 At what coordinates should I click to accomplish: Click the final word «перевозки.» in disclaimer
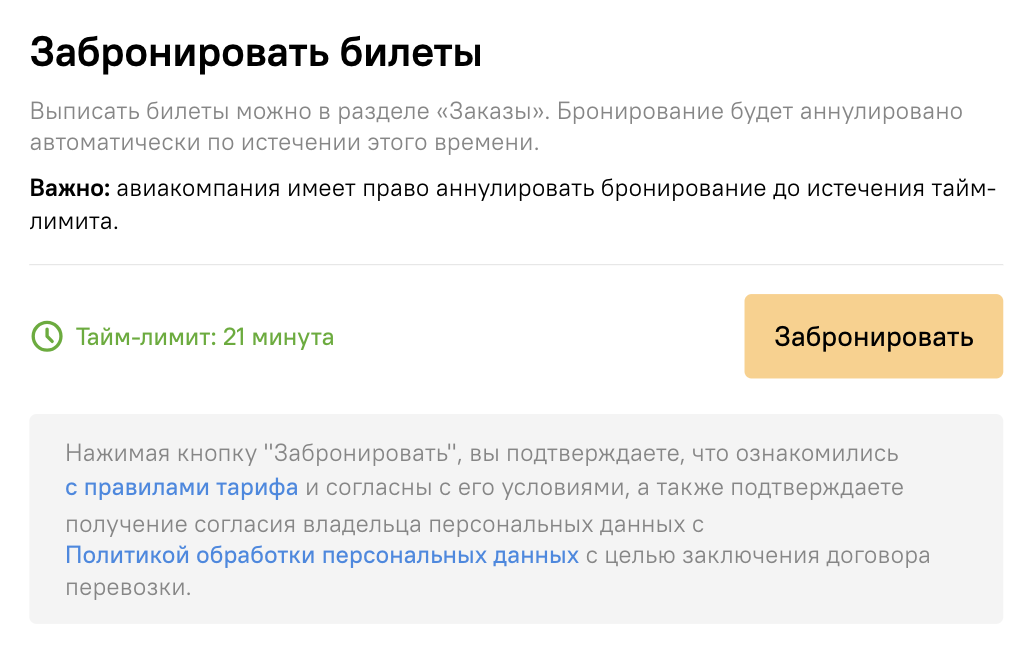click(128, 587)
